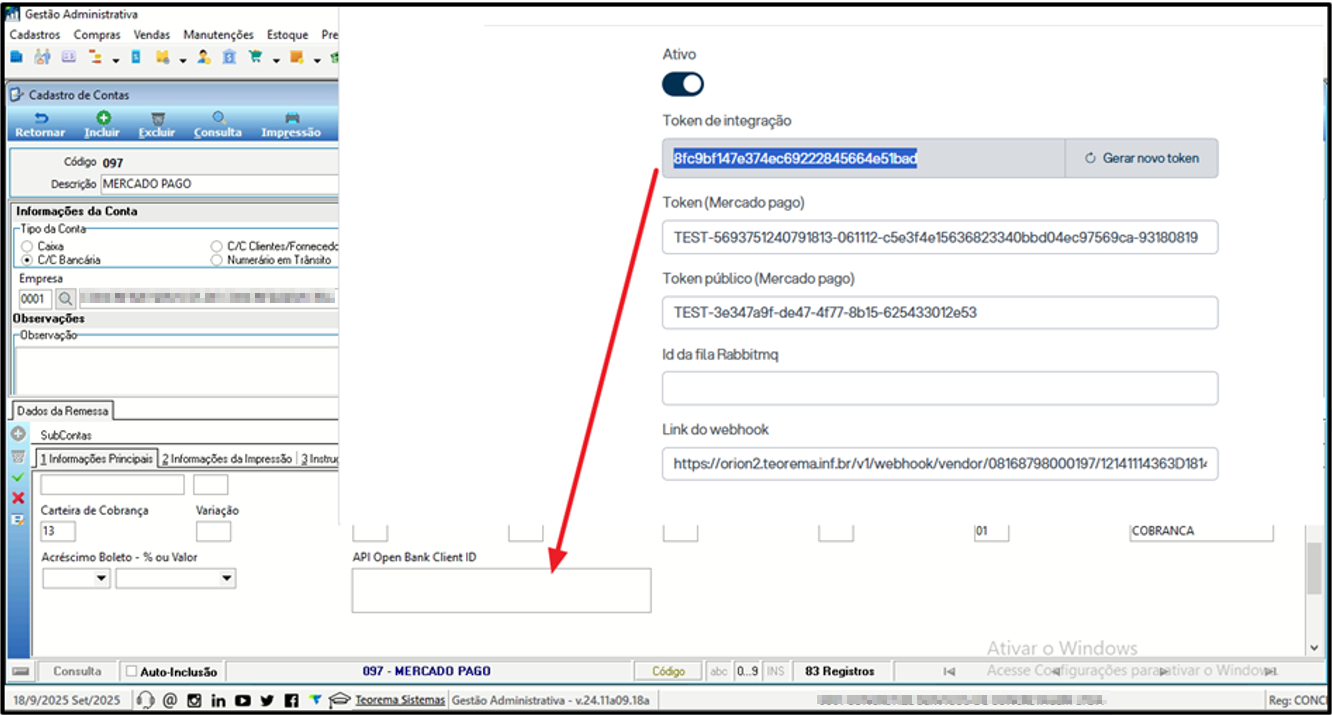Select Numerário em Trânsito radio button

[x=217, y=259]
